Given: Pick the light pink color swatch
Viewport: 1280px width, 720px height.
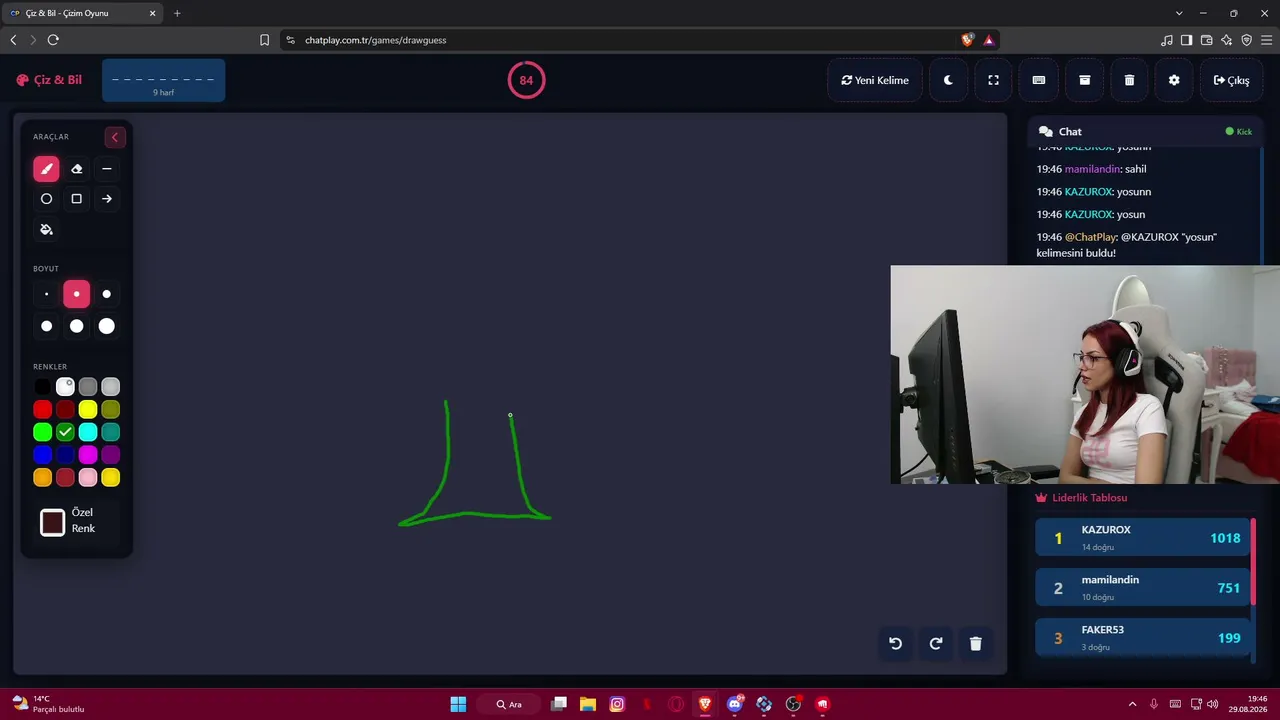Looking at the screenshot, I should pos(88,478).
